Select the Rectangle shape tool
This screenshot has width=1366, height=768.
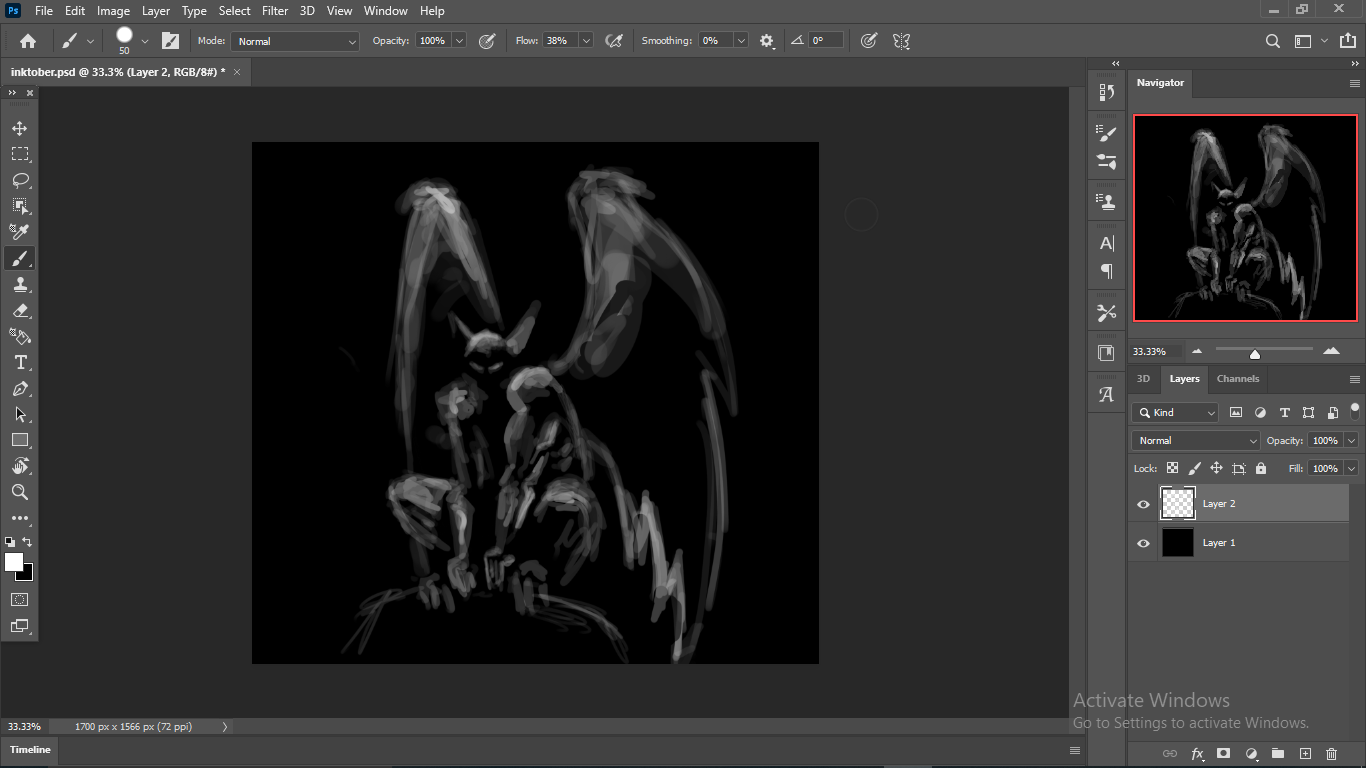20,440
